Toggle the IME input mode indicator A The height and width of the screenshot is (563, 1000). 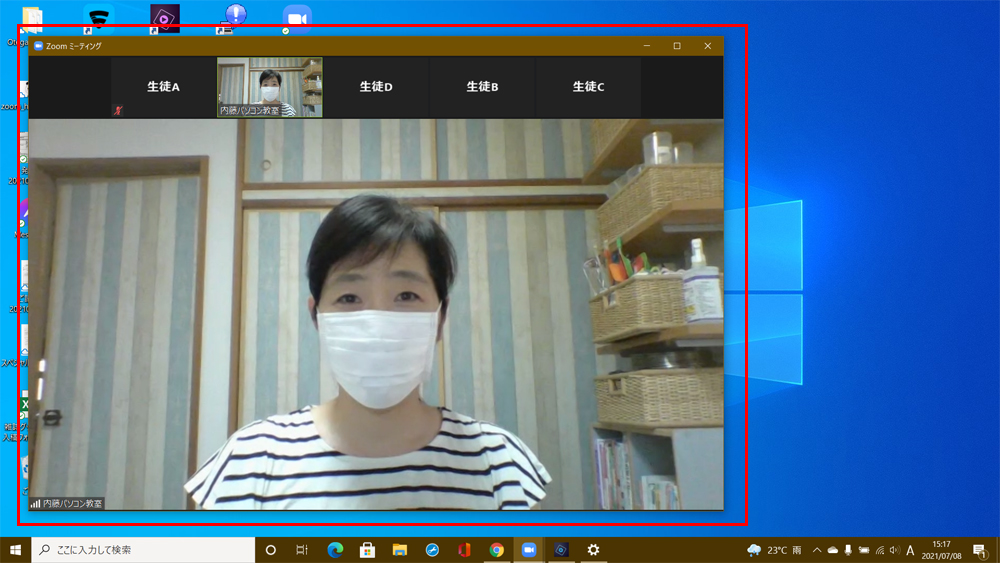point(910,550)
